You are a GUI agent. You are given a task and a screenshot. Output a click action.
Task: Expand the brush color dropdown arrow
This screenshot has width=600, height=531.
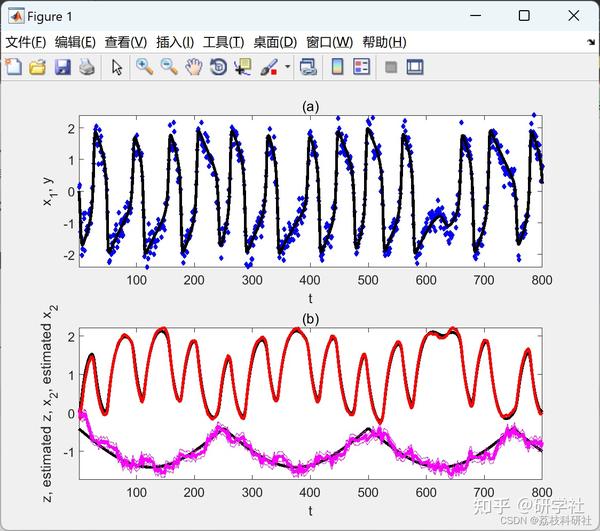pyautogui.click(x=287, y=67)
